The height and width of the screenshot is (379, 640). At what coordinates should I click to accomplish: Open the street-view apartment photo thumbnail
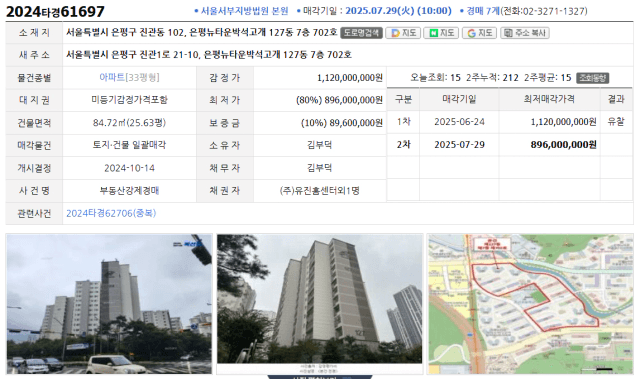109,304
